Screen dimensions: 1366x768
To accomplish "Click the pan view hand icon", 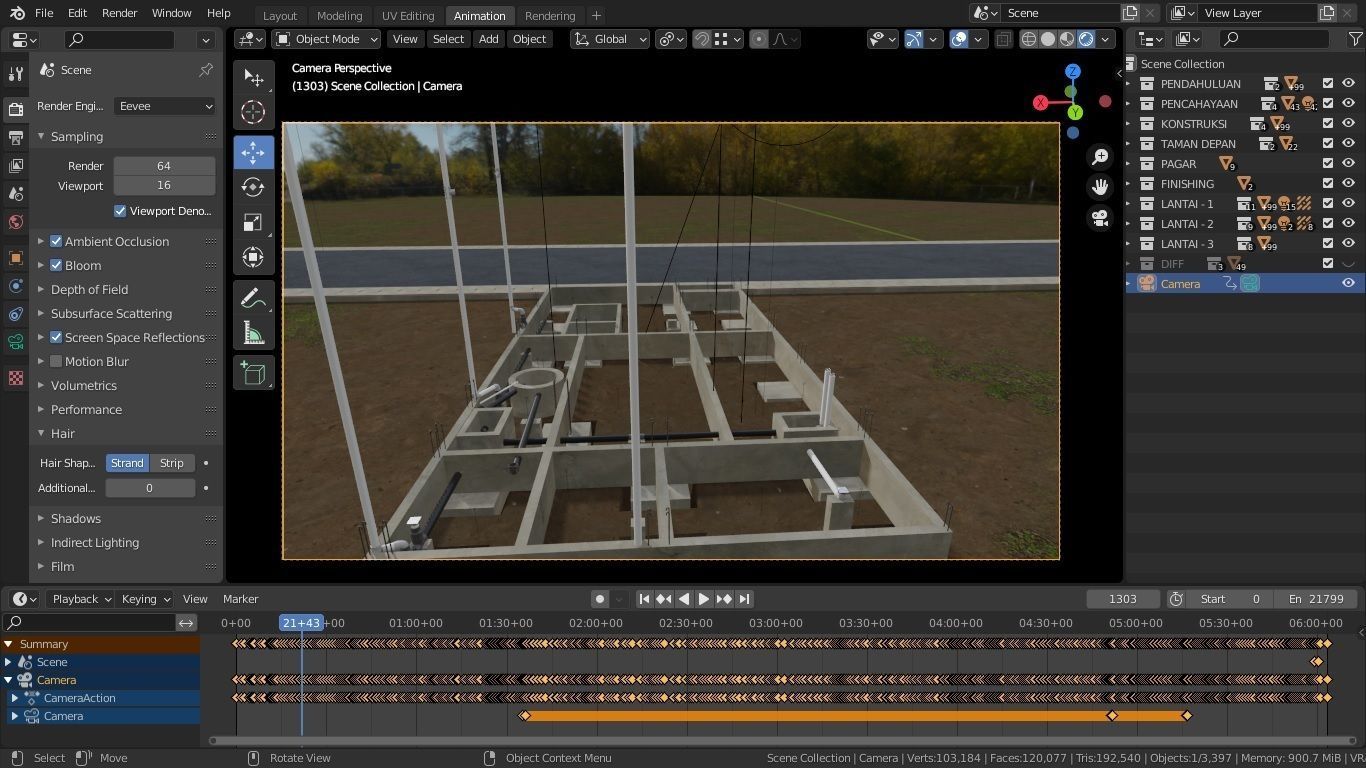I will click(1100, 187).
